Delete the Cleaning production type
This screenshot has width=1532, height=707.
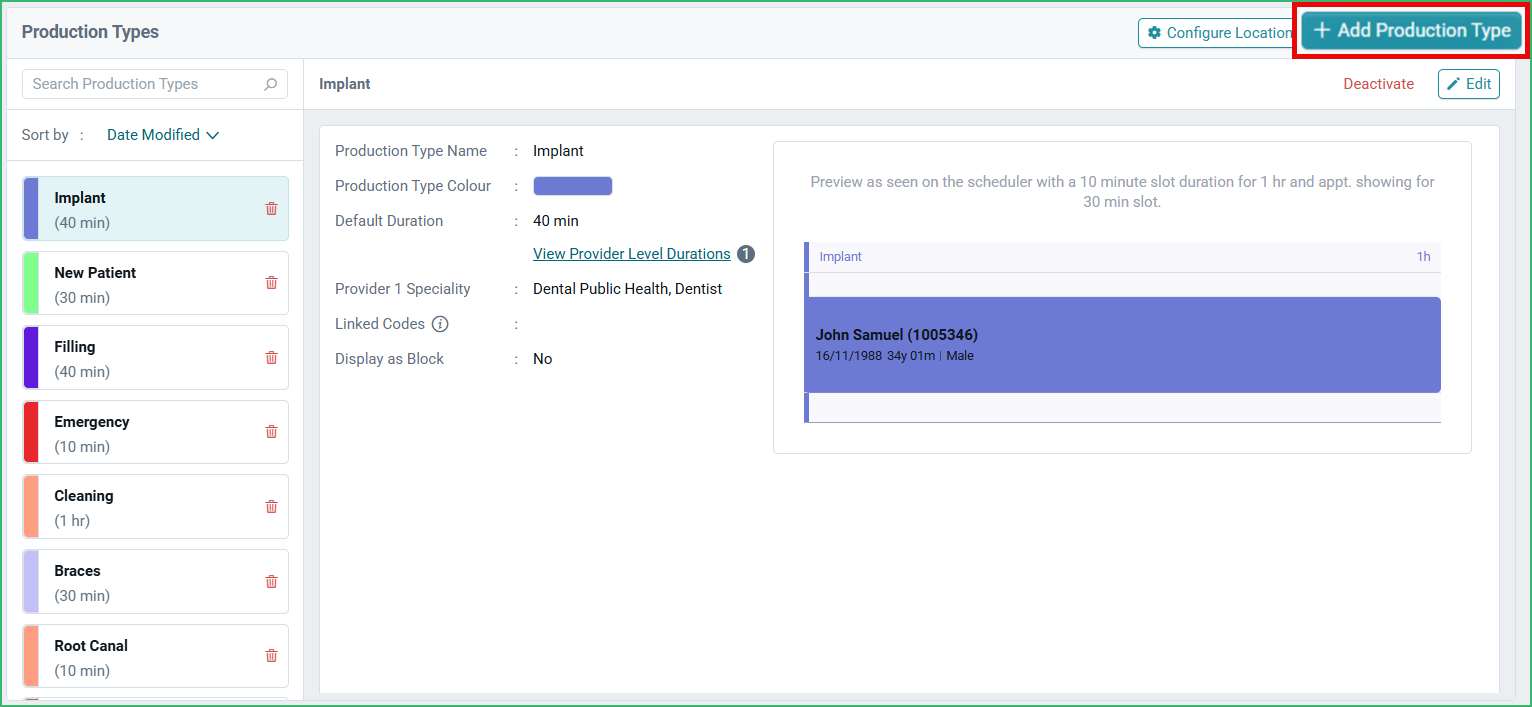tap(271, 506)
